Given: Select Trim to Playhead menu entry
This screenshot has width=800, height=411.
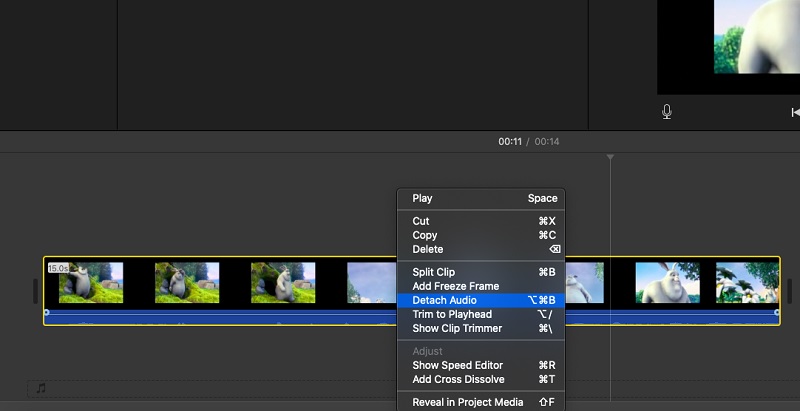Looking at the screenshot, I should click(x=481, y=314).
